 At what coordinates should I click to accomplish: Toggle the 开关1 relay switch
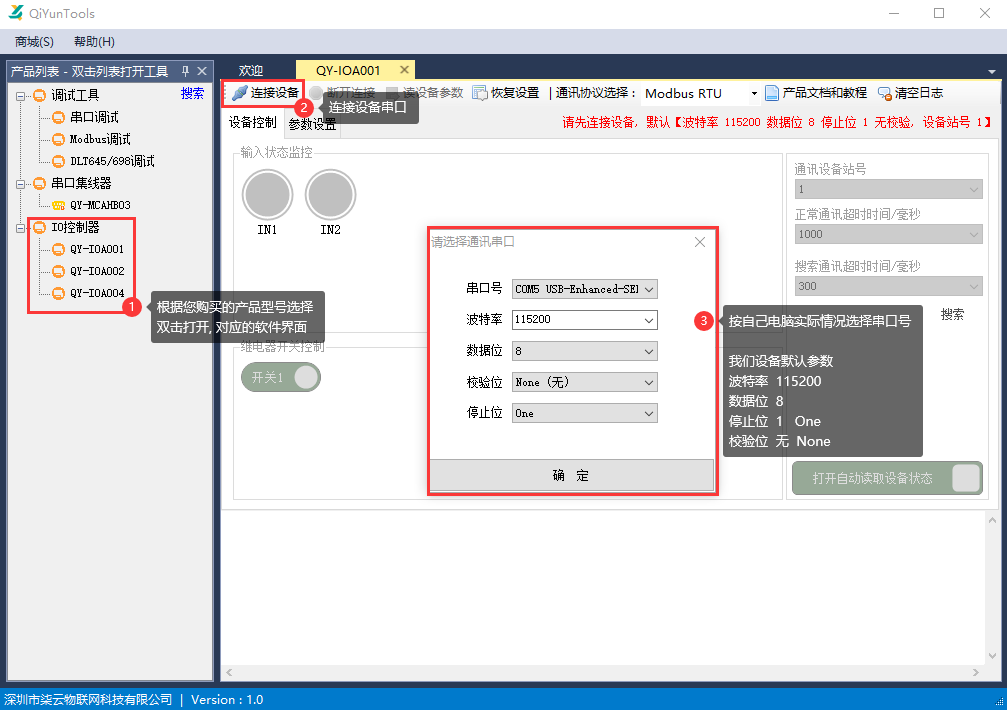(x=281, y=378)
